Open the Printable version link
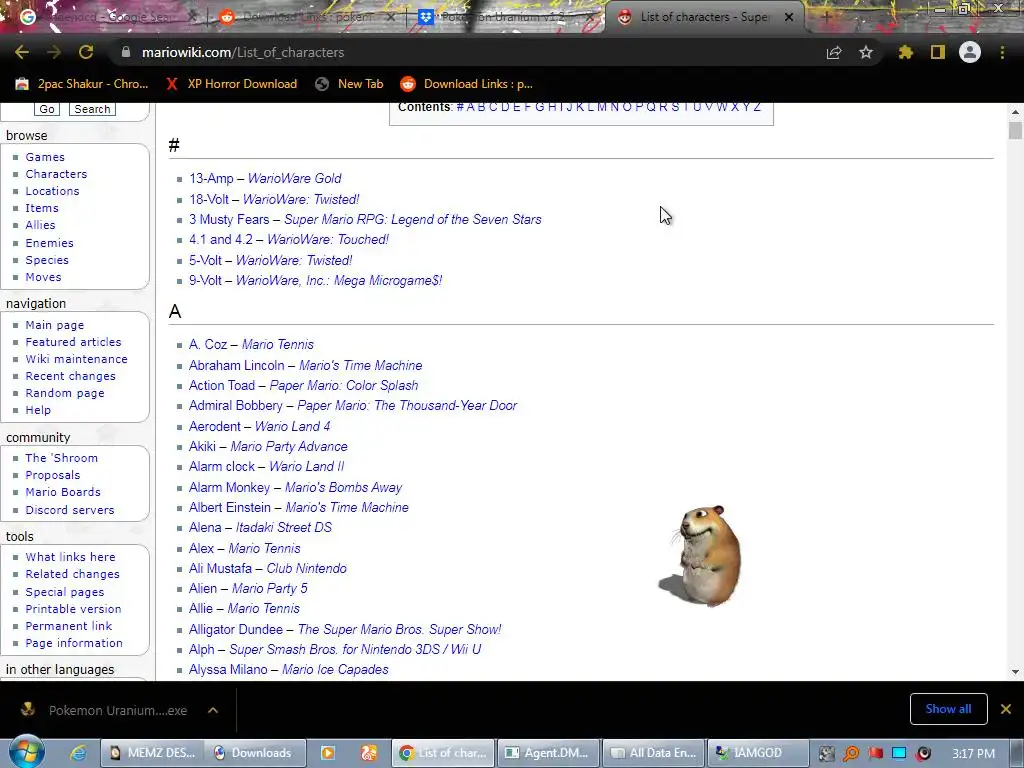Image resolution: width=1024 pixels, height=768 pixels. coord(73,609)
